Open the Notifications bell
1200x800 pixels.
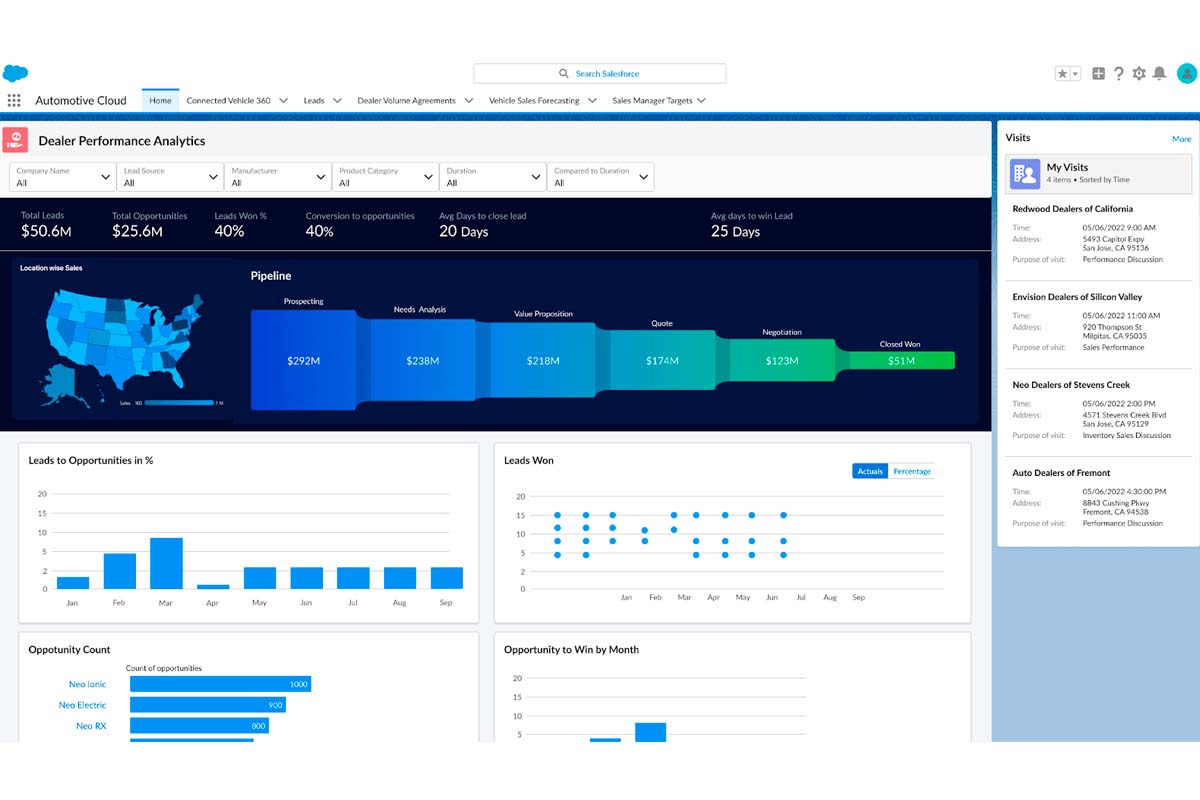coord(1159,73)
